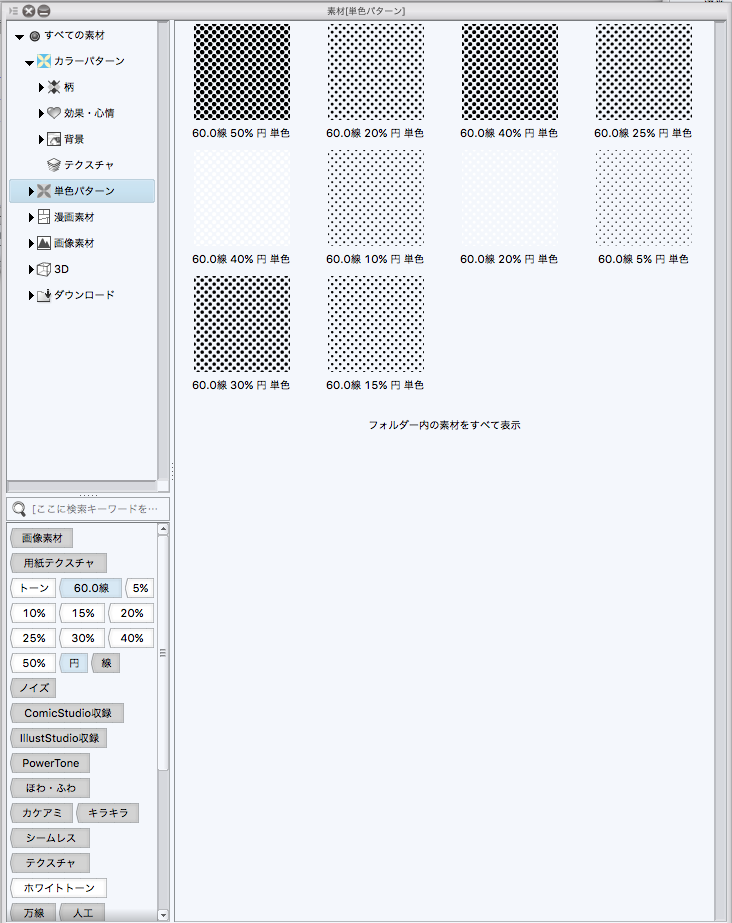The image size is (732, 923).
Task: Click the tag list scroll down arrow
Action: tap(163, 915)
